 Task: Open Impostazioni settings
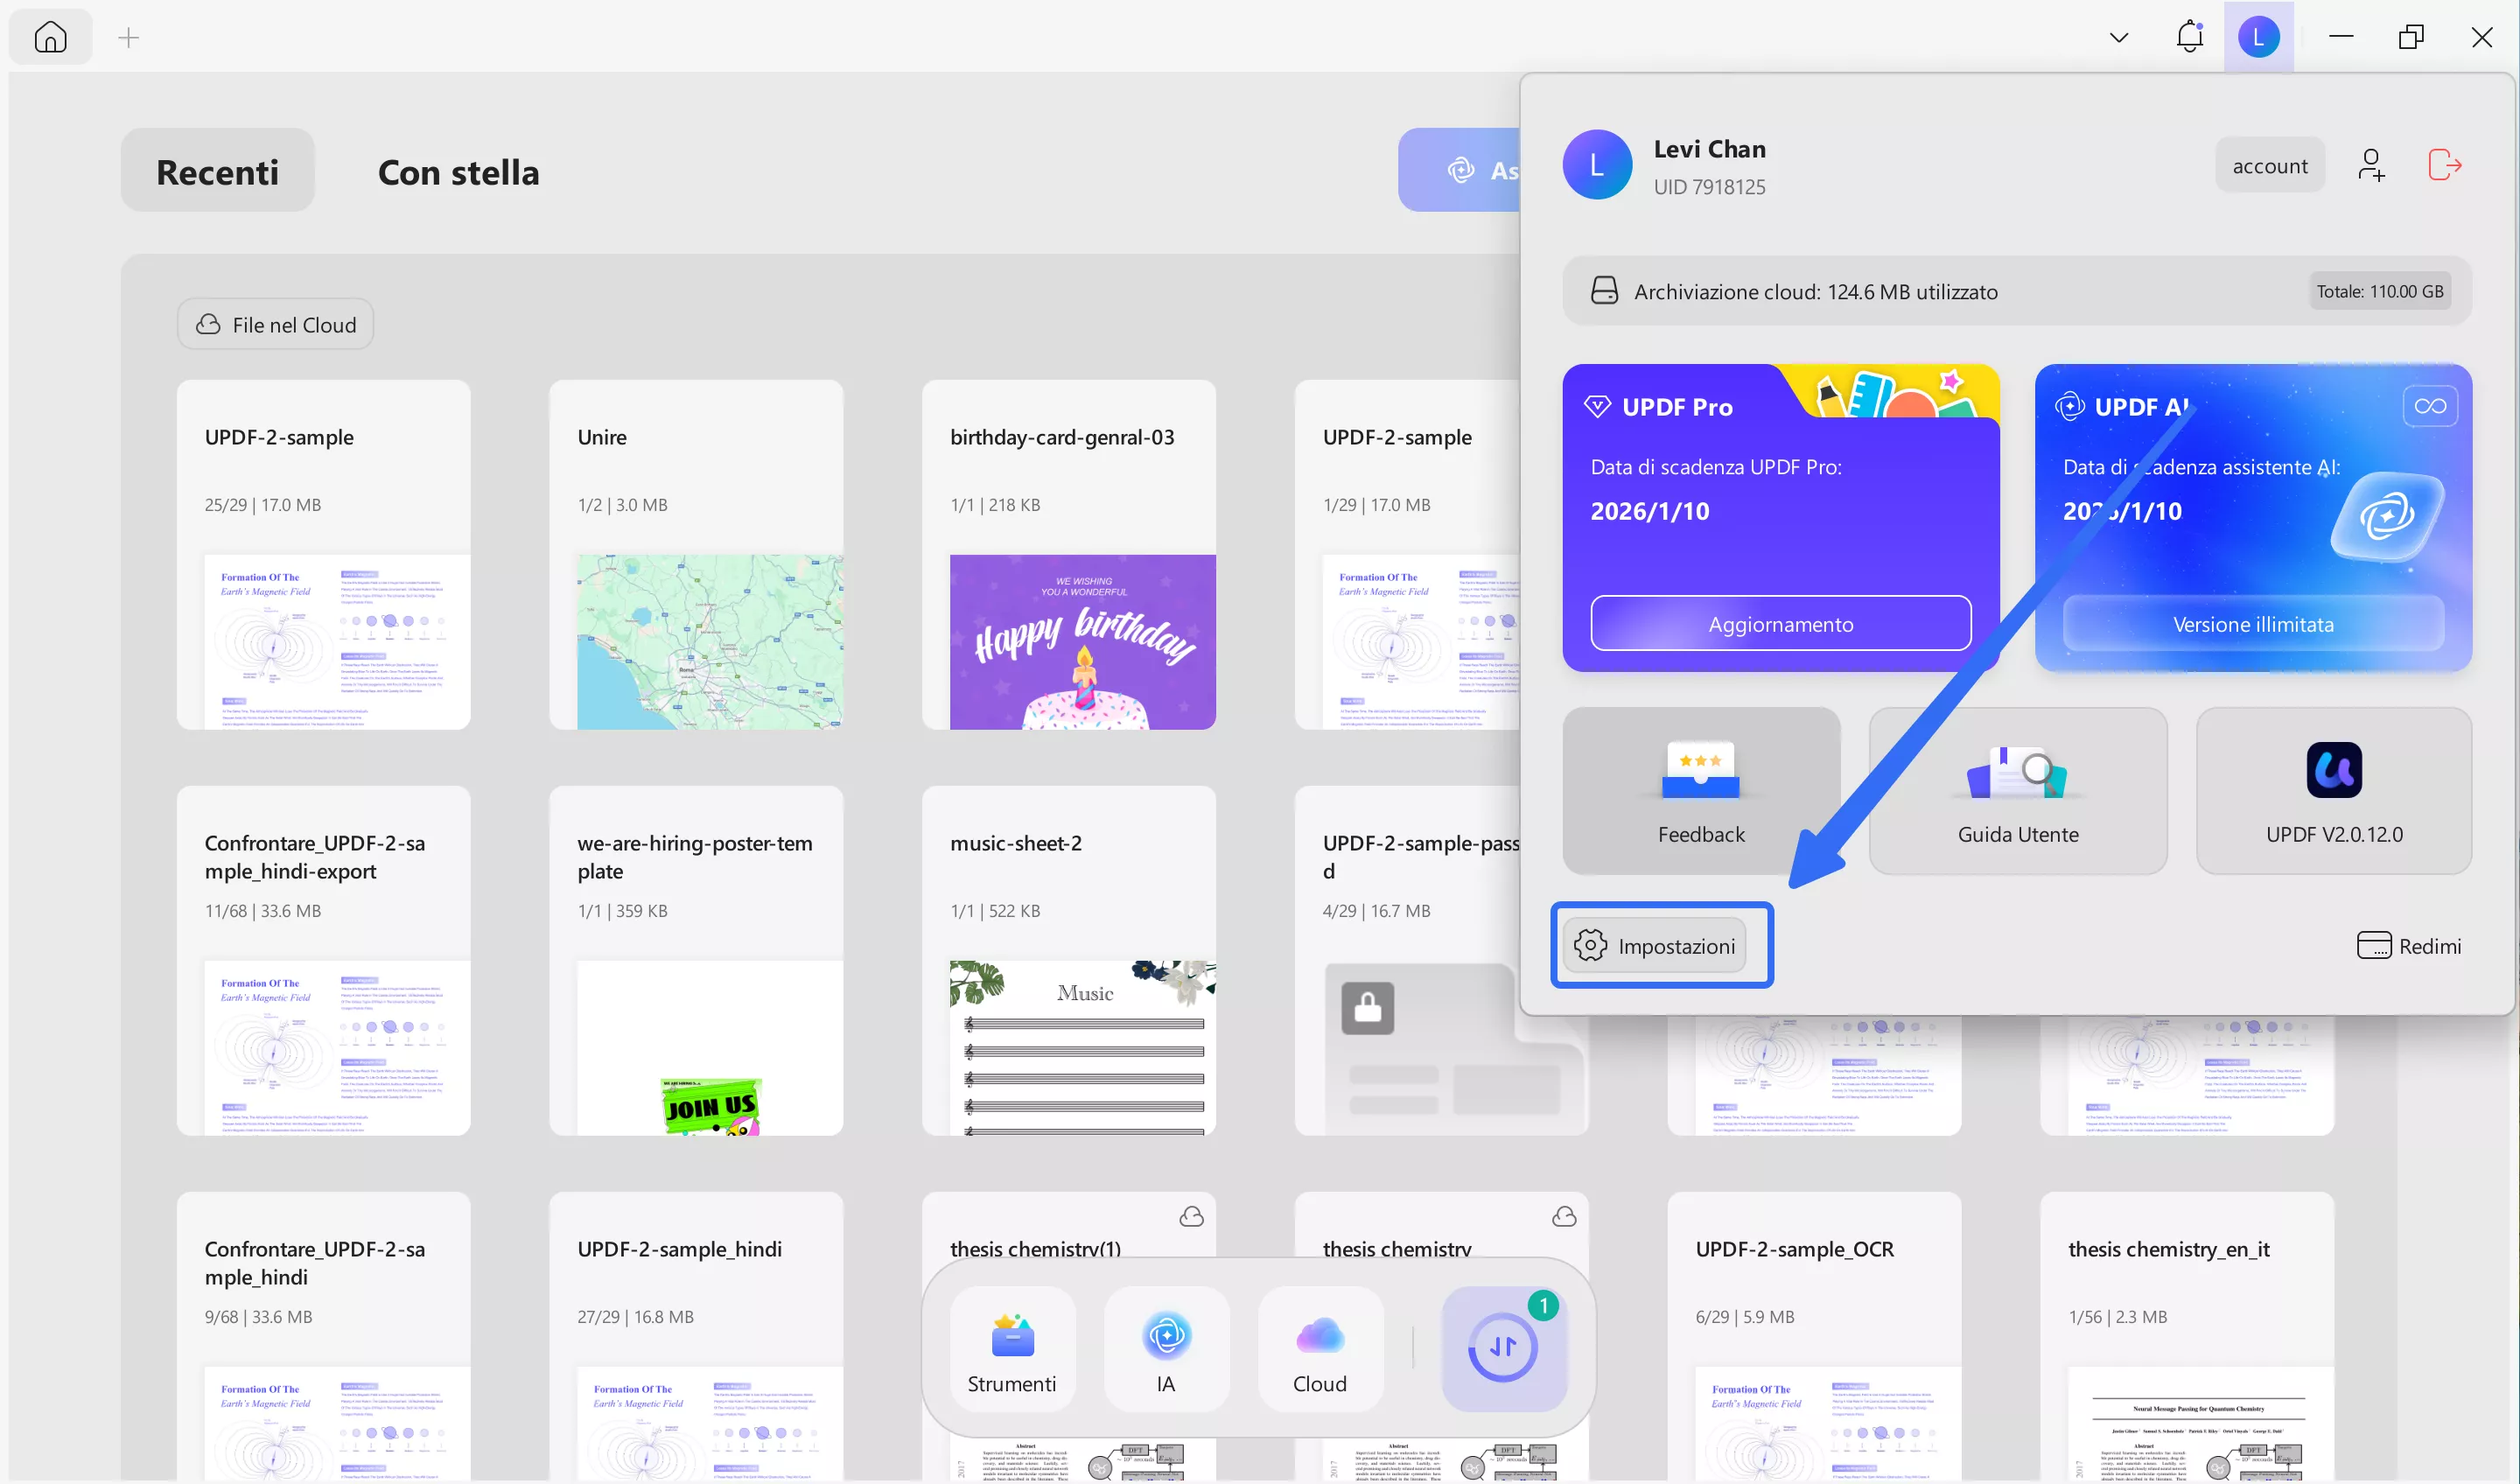point(1656,946)
